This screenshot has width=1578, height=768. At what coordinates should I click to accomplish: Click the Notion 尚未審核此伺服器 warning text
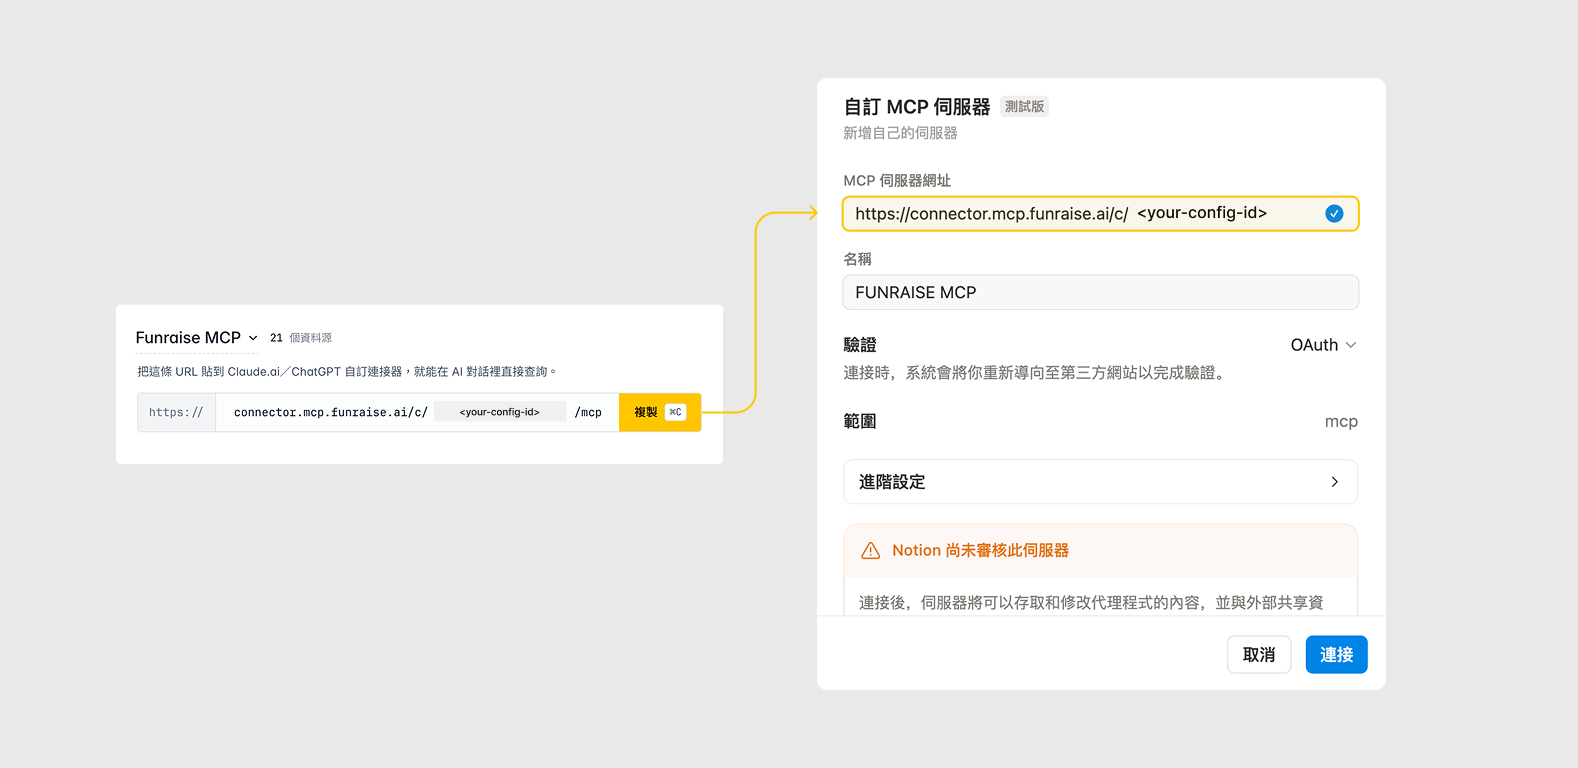click(980, 551)
